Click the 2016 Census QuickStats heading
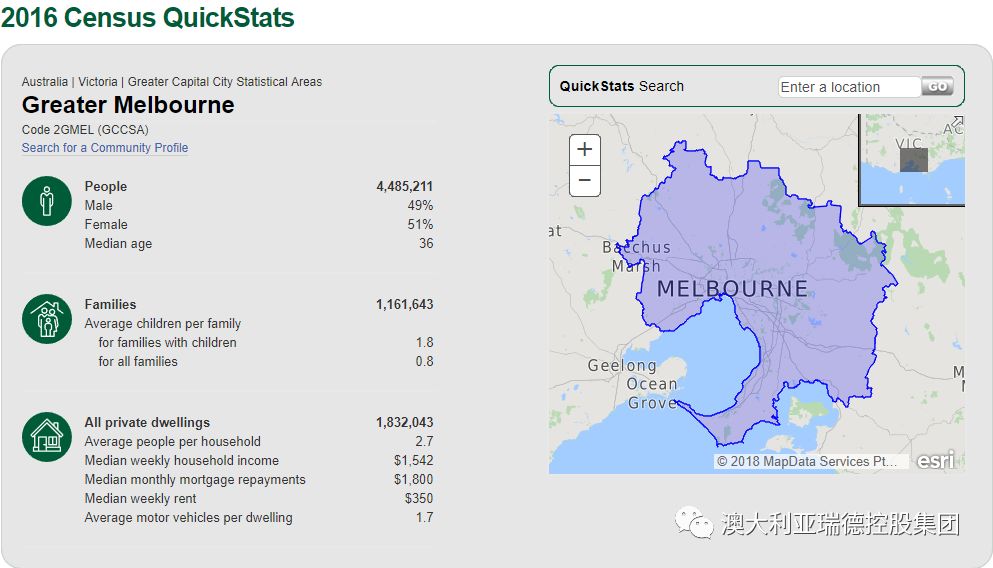This screenshot has width=993, height=568. point(148,18)
